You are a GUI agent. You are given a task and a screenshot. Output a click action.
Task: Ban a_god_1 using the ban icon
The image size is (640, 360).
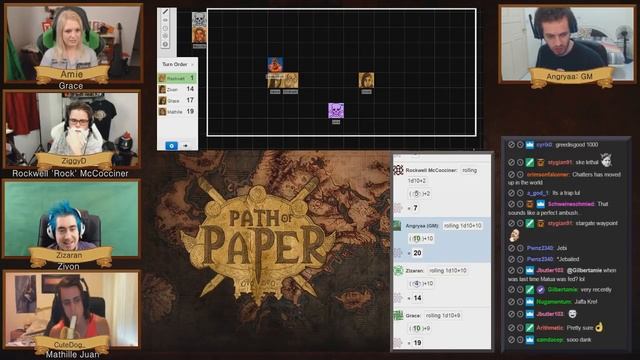[511, 193]
